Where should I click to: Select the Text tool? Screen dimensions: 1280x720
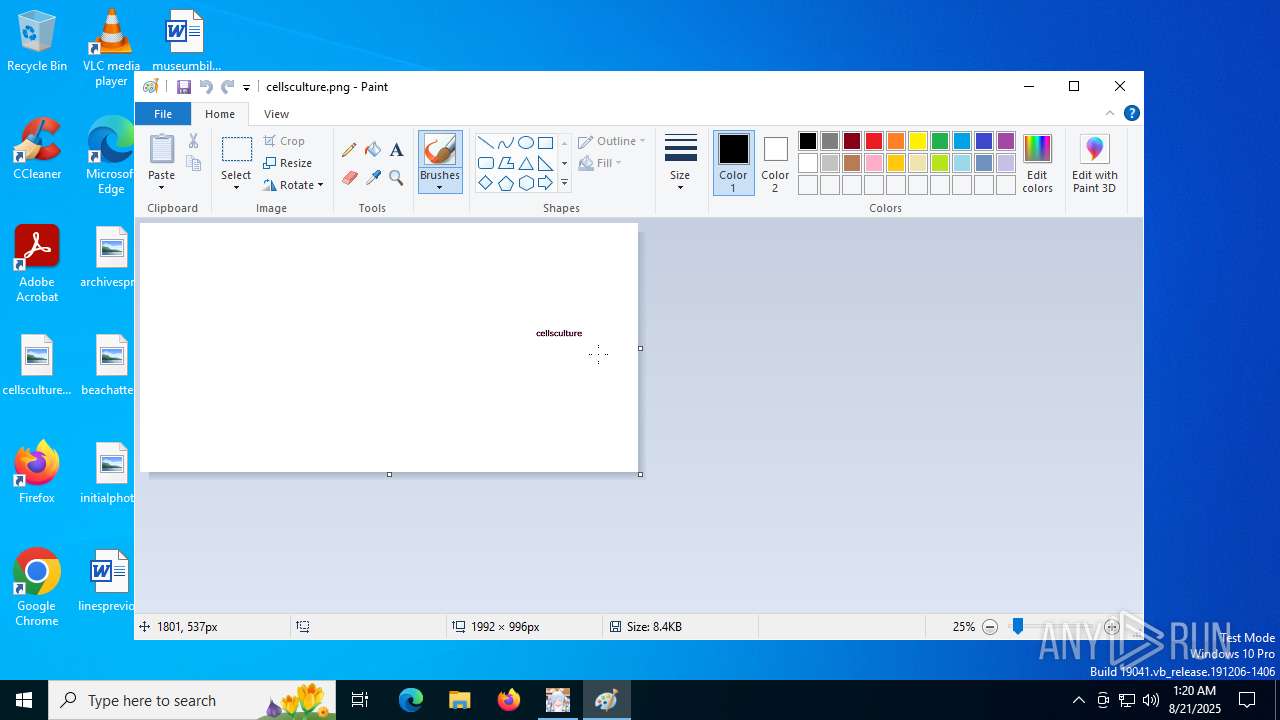pyautogui.click(x=396, y=150)
